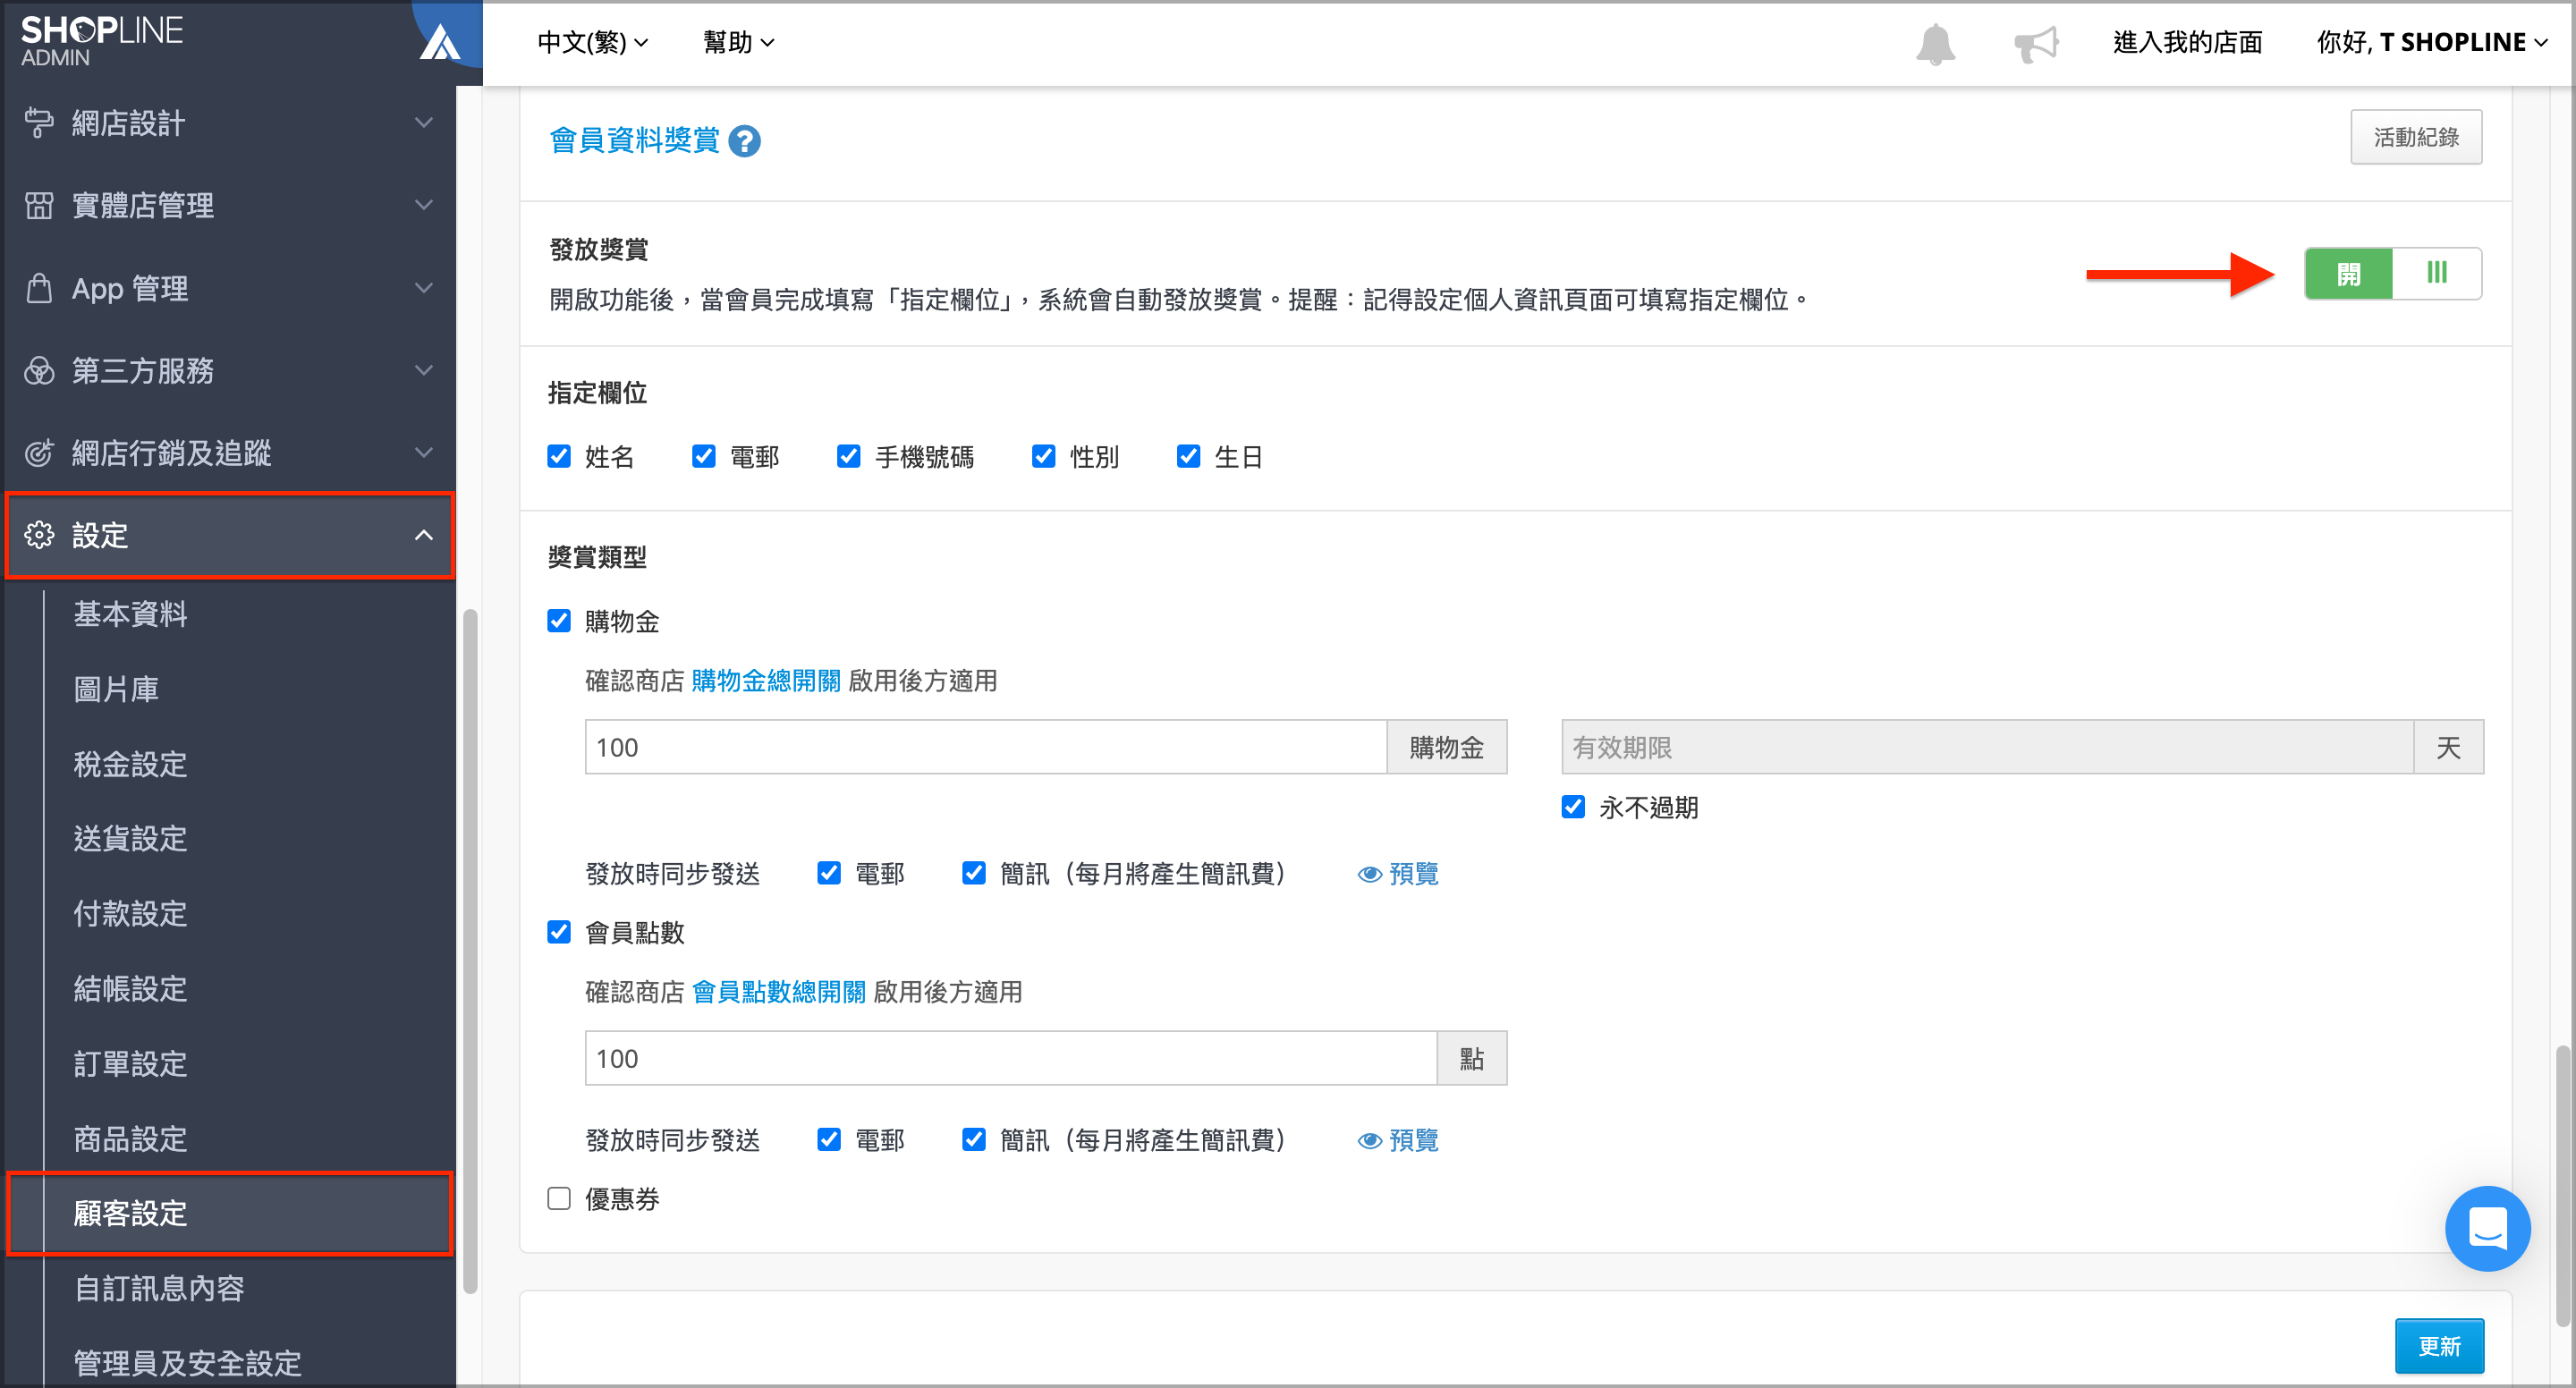Image resolution: width=2576 pixels, height=1388 pixels.
Task: Click the 有效期限 days input field
Action: tap(1987, 747)
